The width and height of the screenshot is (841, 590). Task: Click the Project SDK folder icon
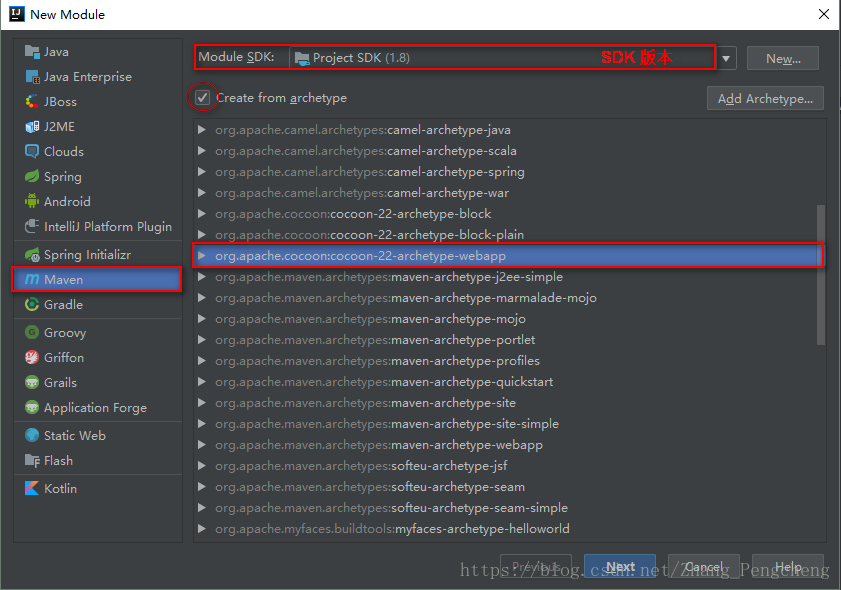[x=302, y=58]
